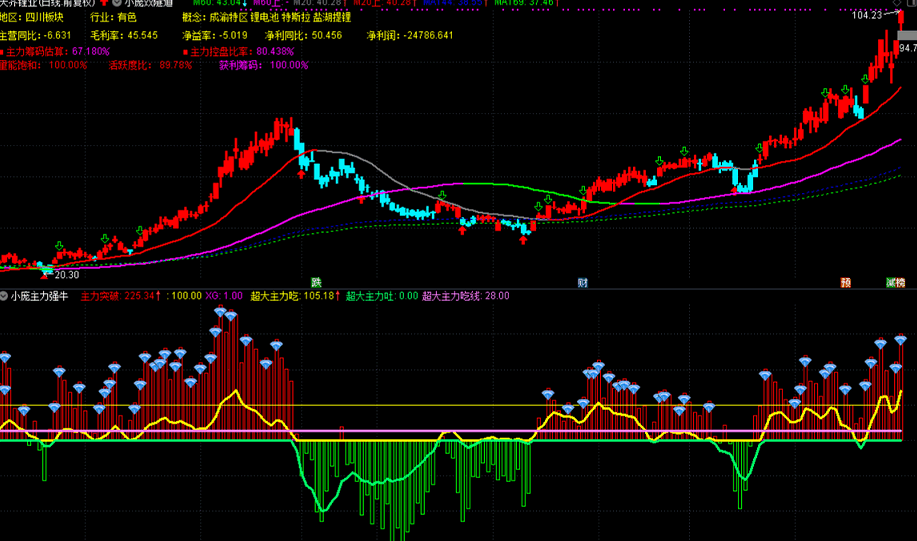Click the 活跃度比: 89.78% text
The height and width of the screenshot is (541, 917).
(x=150, y=65)
